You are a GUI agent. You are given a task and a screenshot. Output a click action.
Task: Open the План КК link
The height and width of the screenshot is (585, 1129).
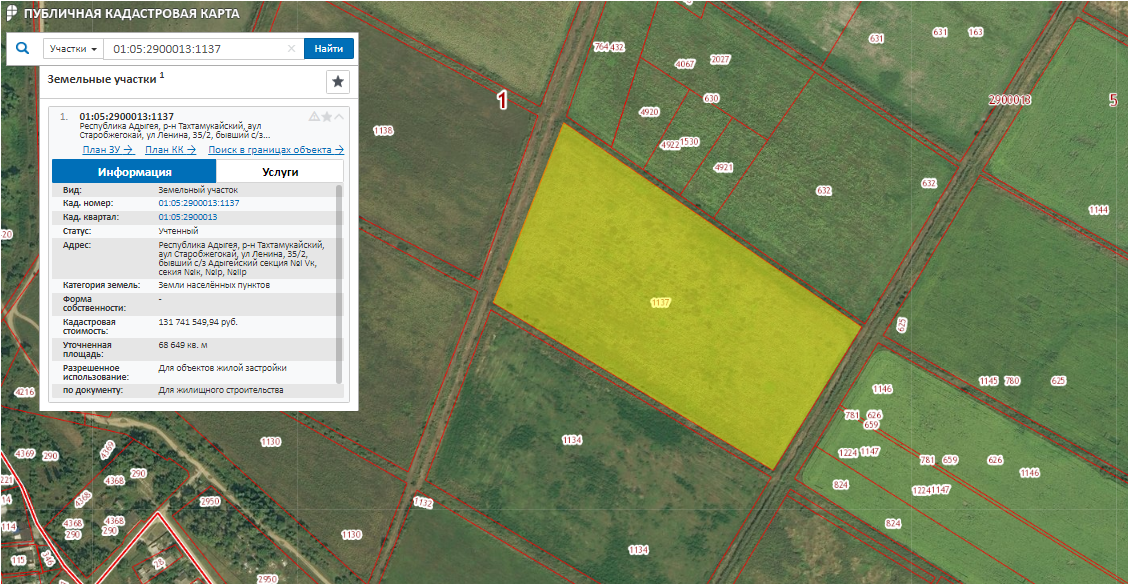point(169,150)
